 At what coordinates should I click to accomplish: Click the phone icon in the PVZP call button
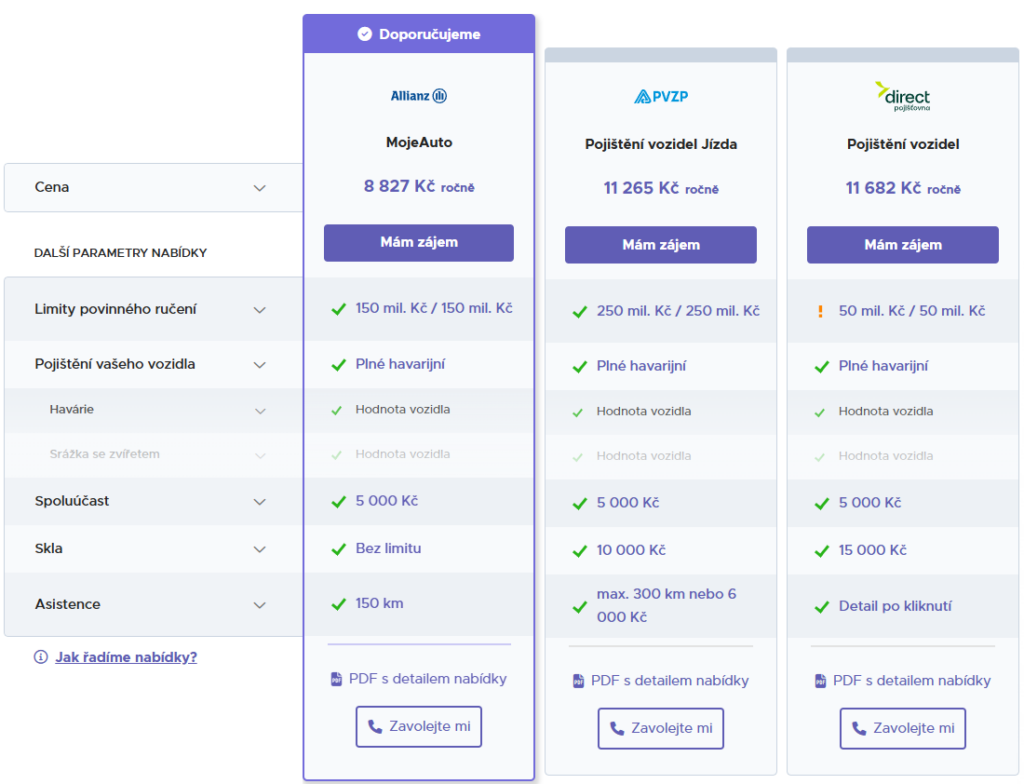point(617,728)
